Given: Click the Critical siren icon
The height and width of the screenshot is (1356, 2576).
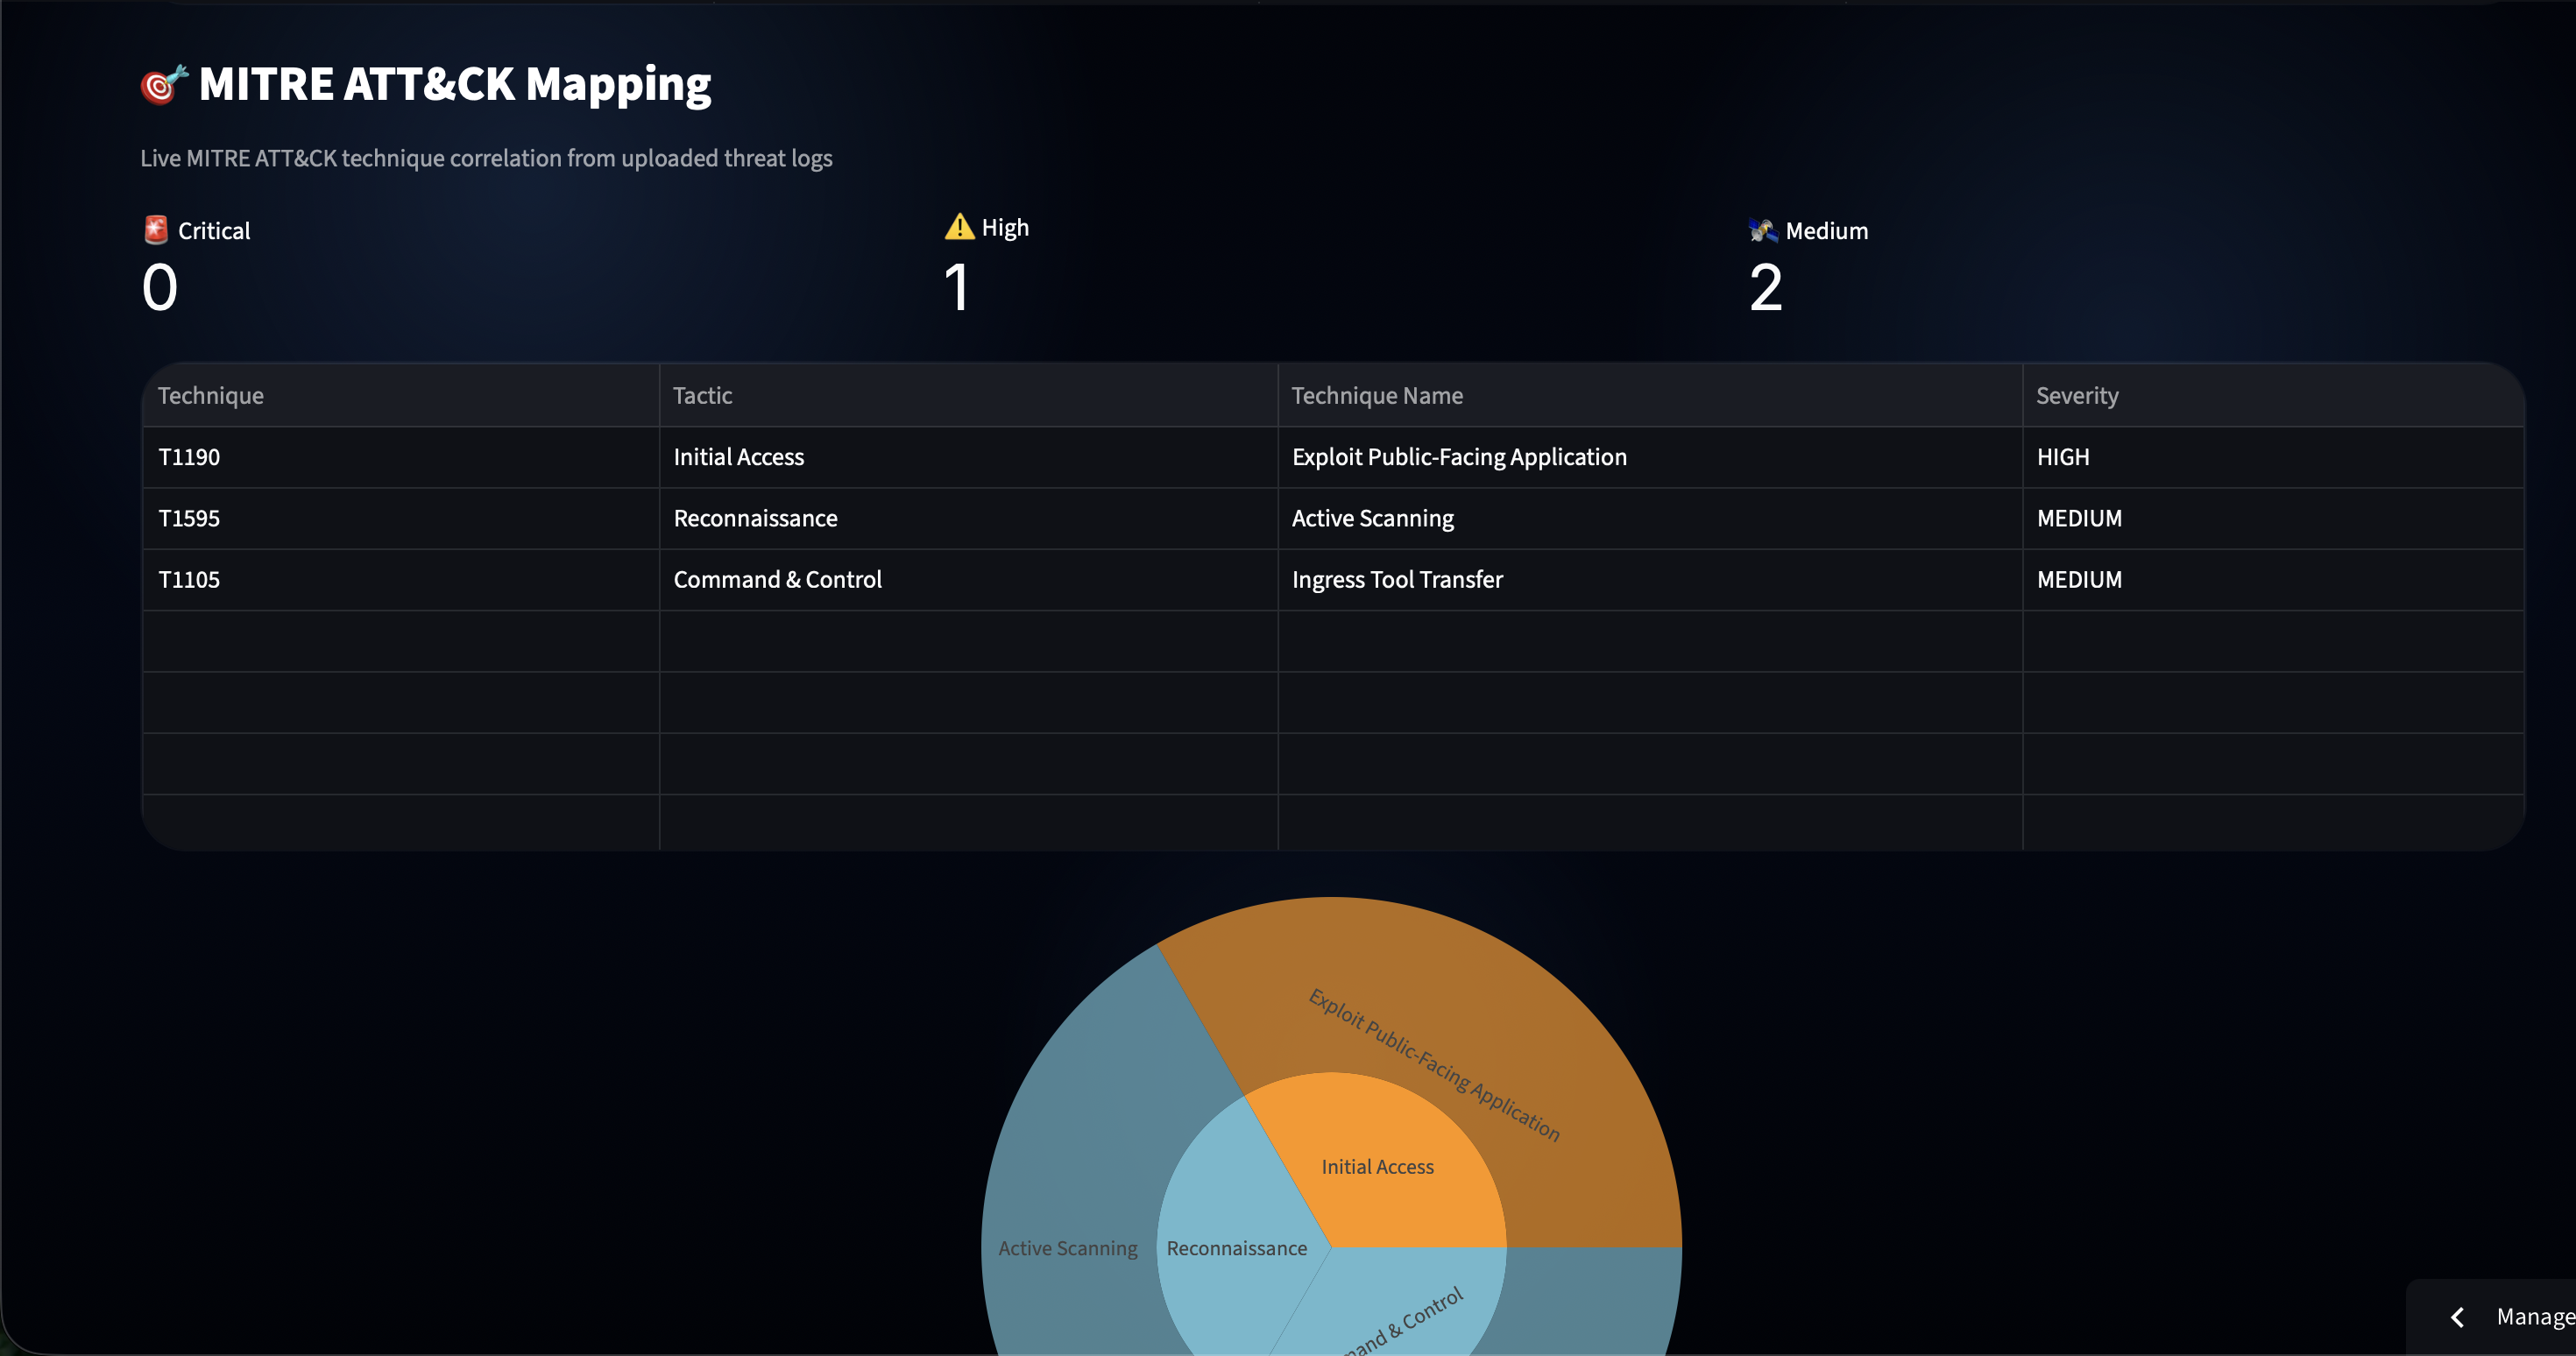Looking at the screenshot, I should click(x=156, y=230).
